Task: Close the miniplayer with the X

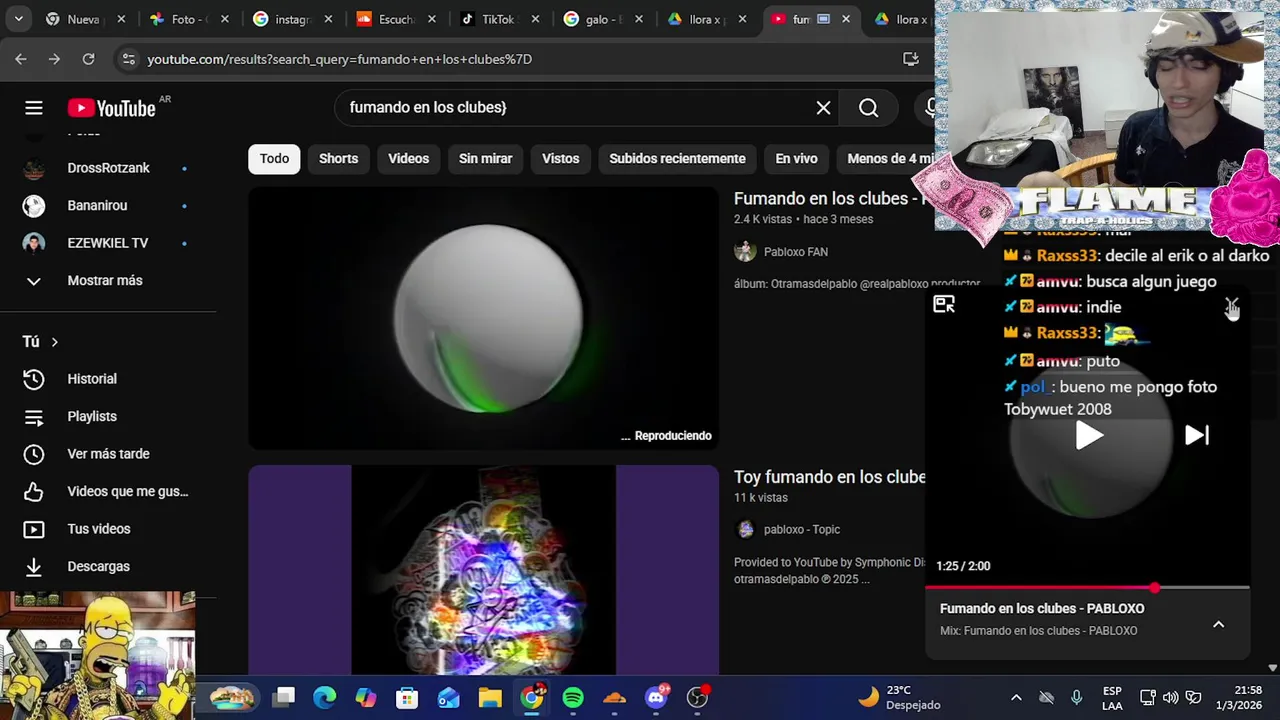Action: (1231, 305)
